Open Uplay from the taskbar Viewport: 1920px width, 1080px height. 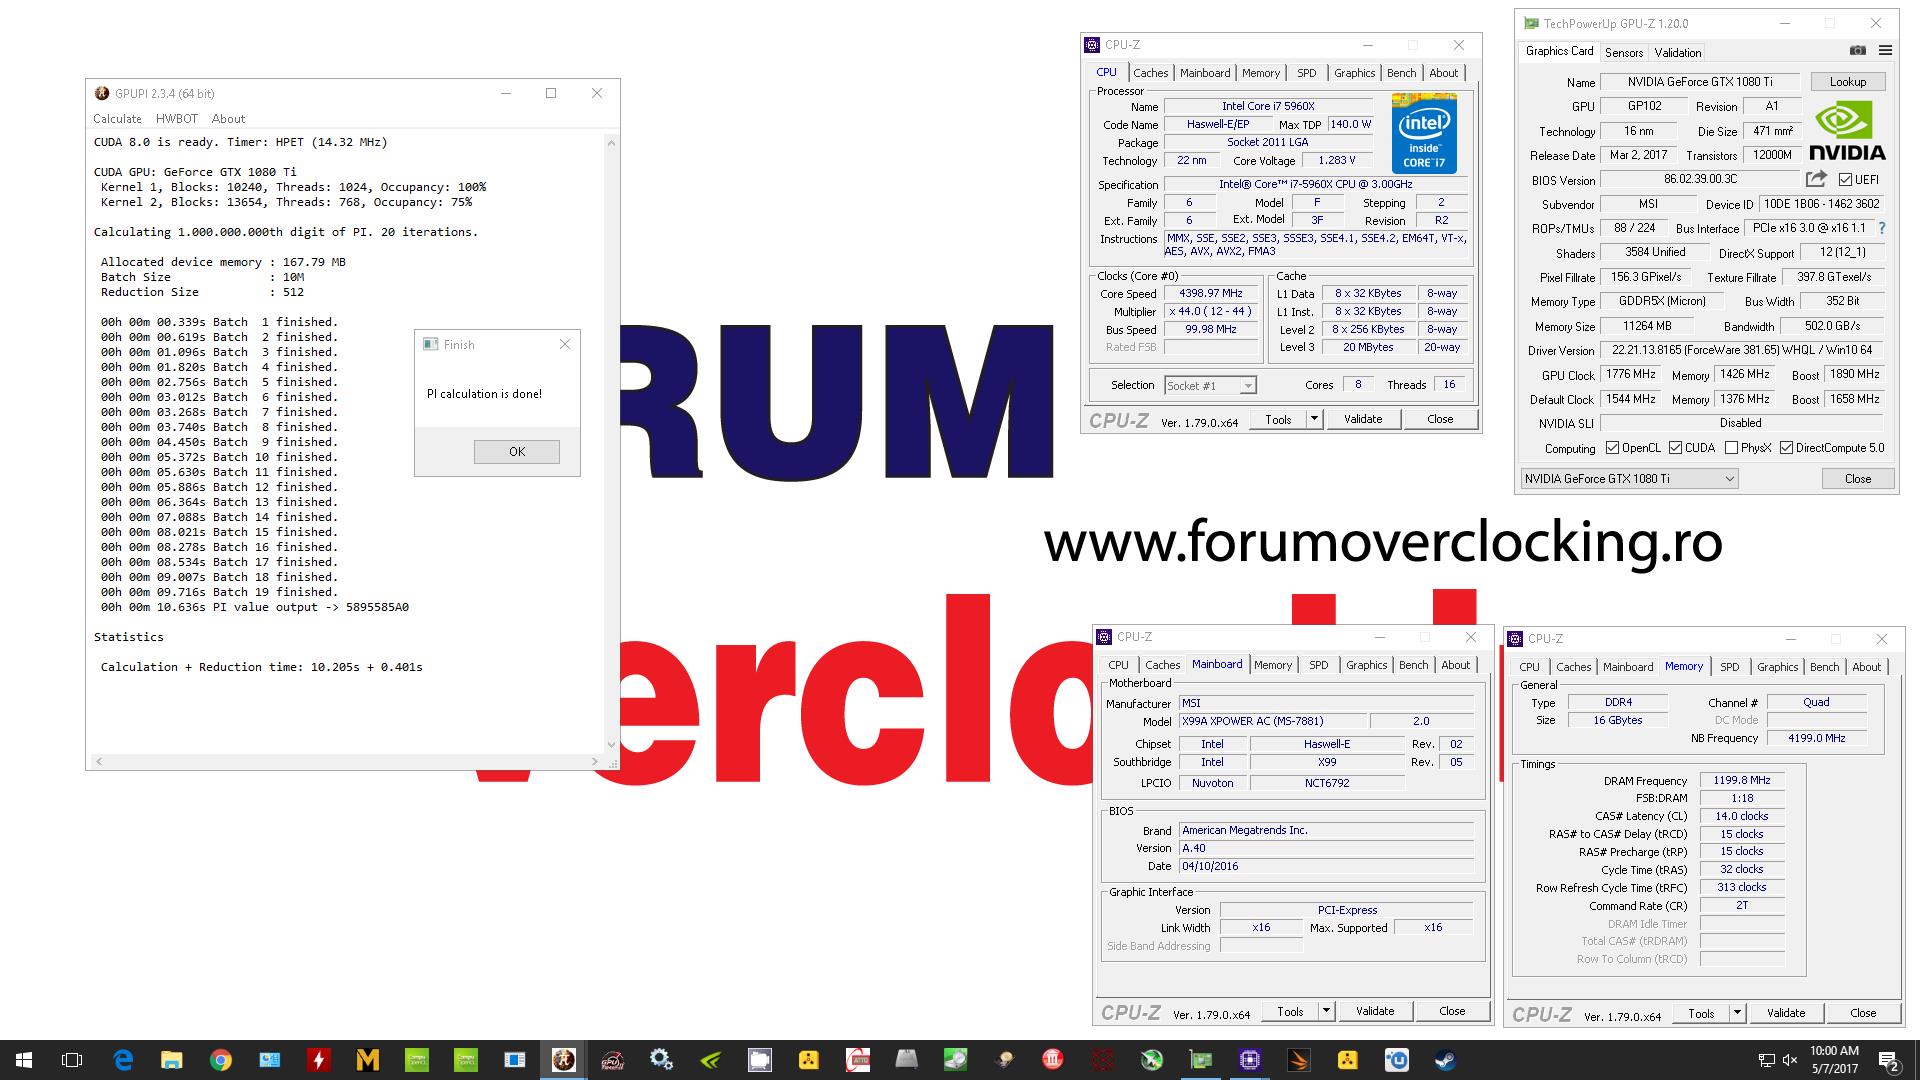(x=1397, y=1060)
